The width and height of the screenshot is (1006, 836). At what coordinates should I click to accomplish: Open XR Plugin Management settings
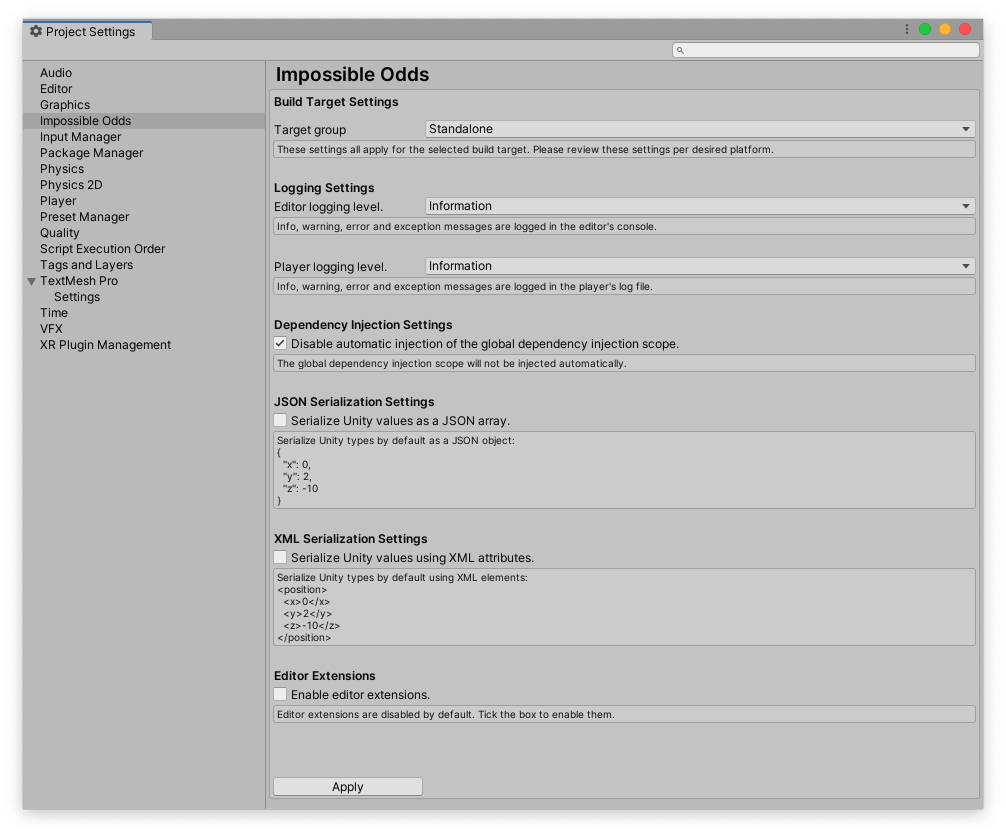pyautogui.click(x=105, y=345)
